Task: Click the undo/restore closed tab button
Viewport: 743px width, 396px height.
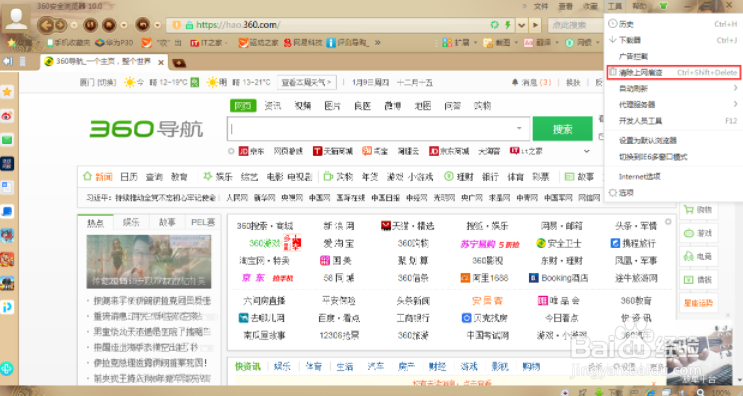Action: pyautogui.click(x=142, y=25)
